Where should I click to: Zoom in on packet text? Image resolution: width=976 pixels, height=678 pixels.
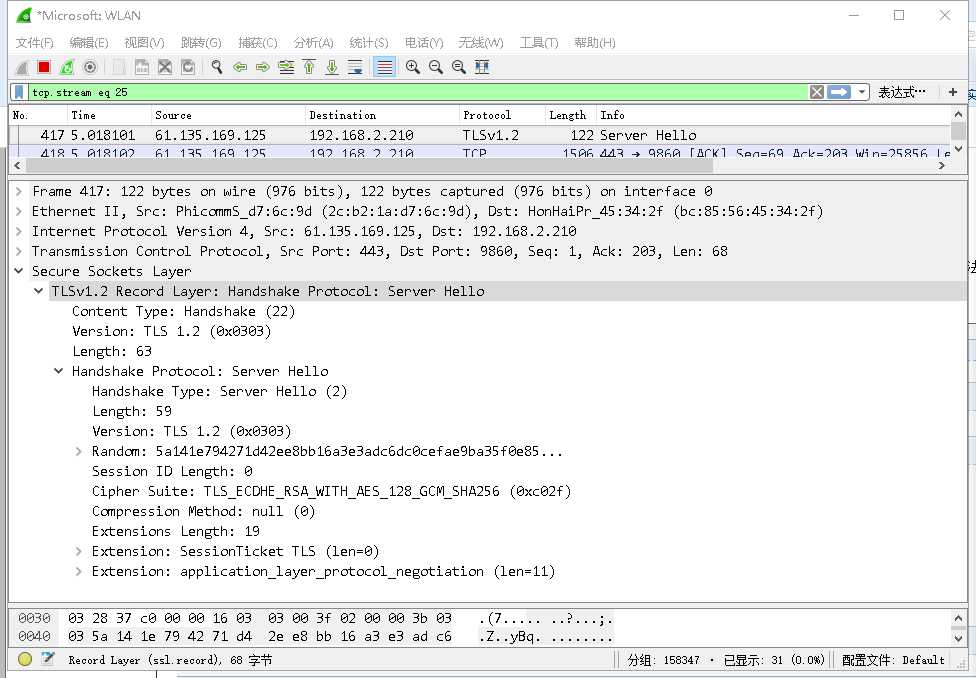(x=412, y=67)
